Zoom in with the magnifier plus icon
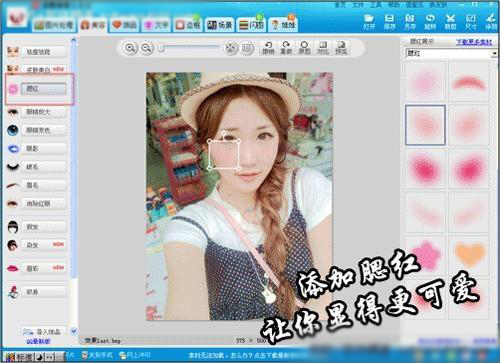Viewport: 500px width, 363px height. click(130, 48)
